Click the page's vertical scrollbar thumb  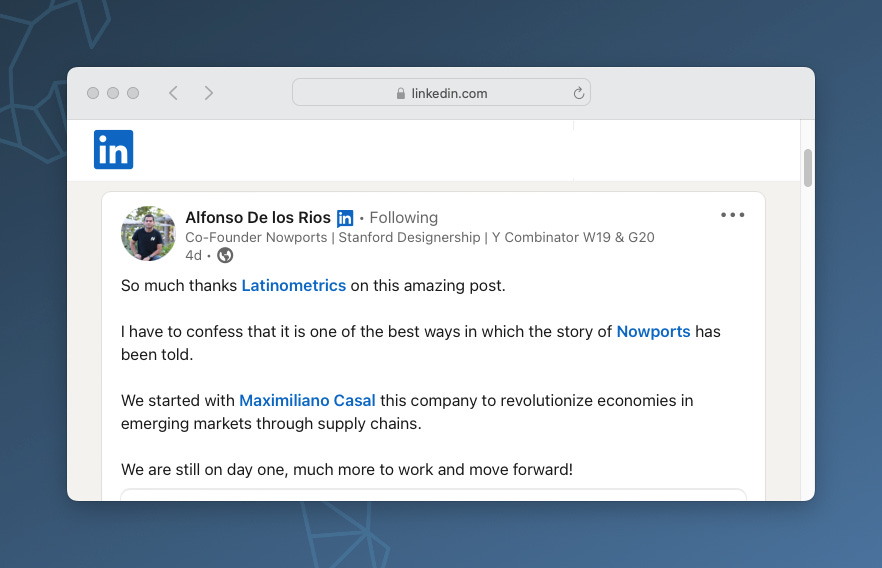(808, 168)
